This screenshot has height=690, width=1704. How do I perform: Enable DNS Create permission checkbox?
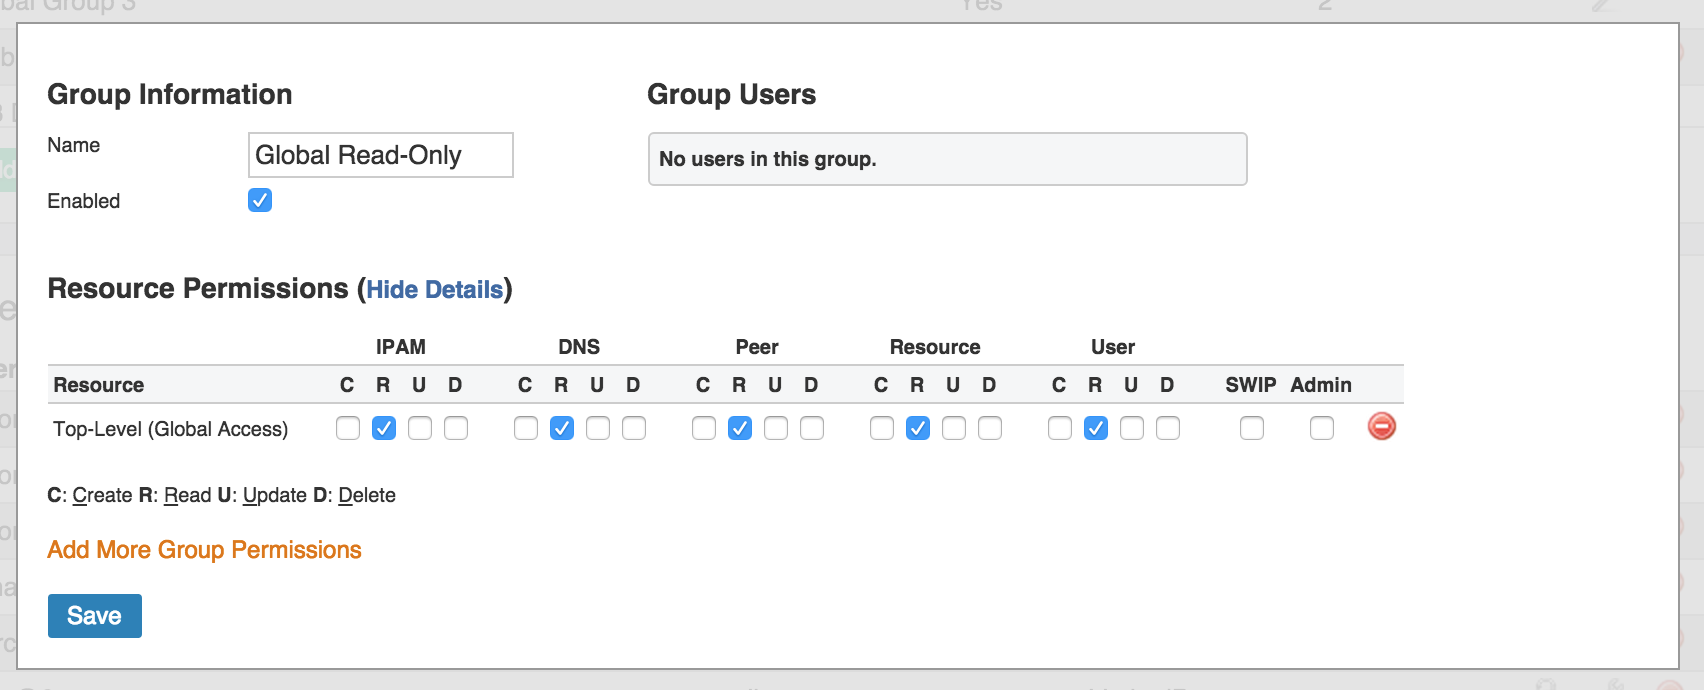click(x=526, y=428)
